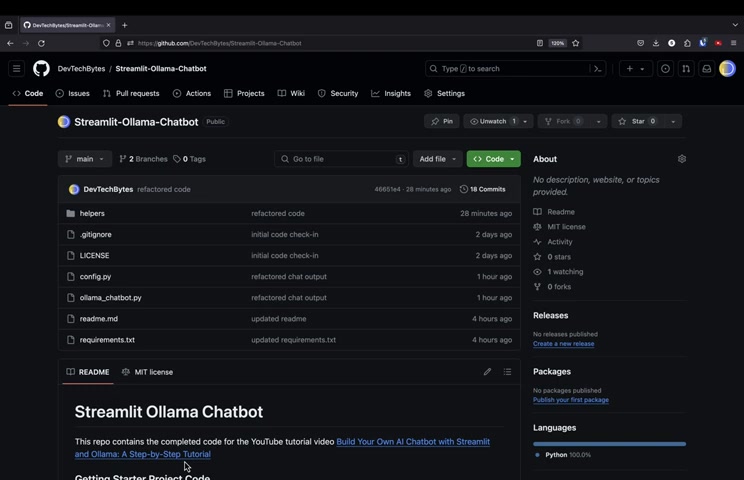
Task: Switch to the Wiki tab
Action: pos(291,93)
